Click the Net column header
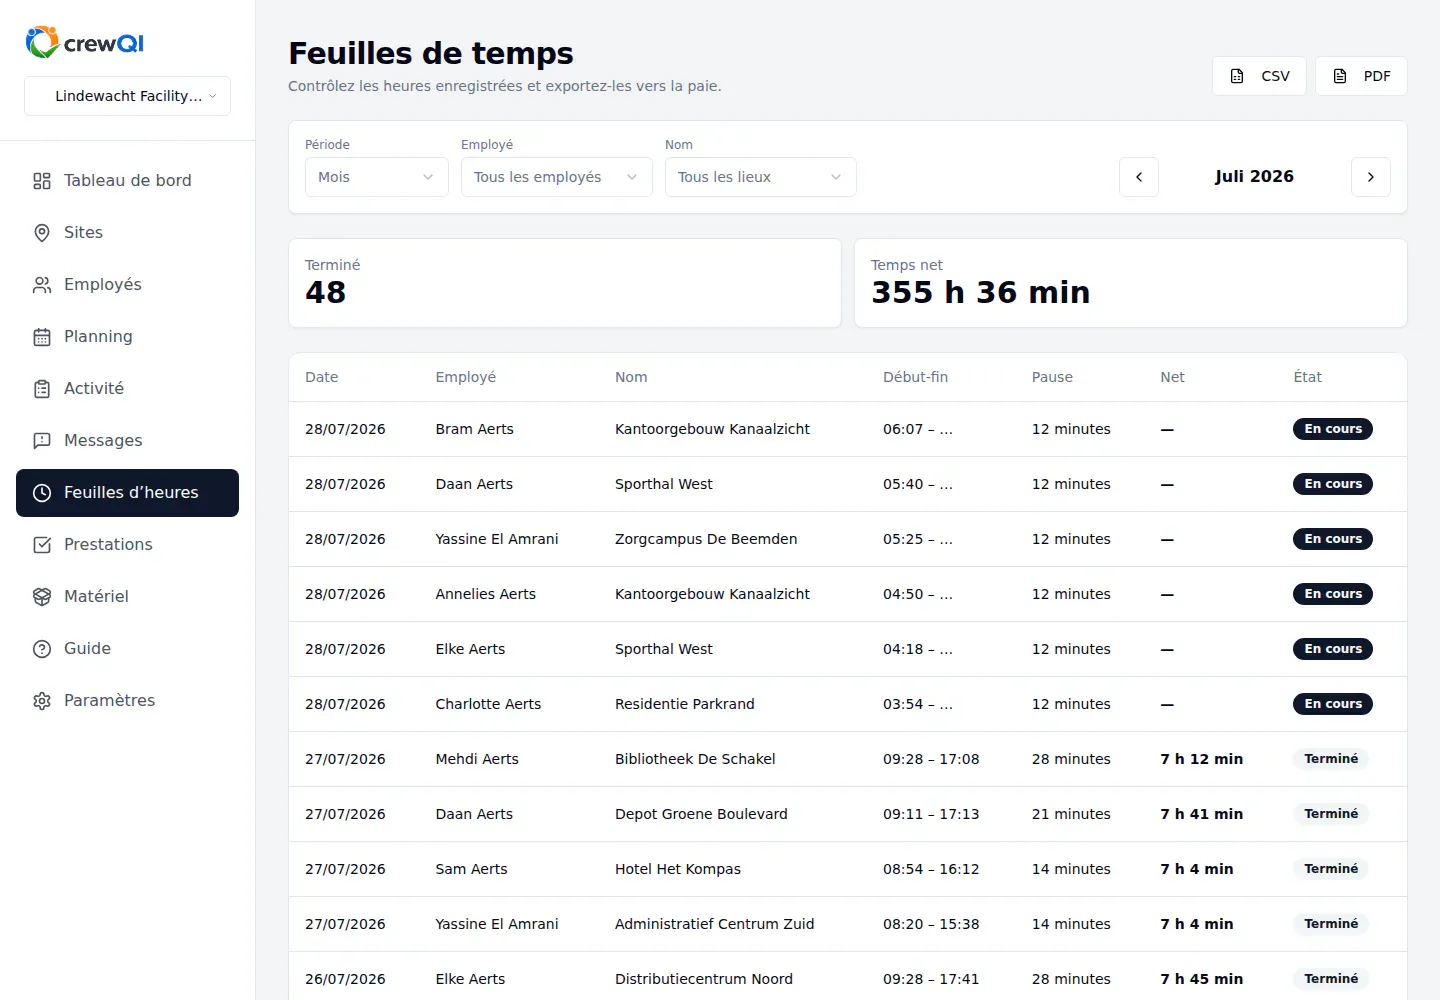 coord(1172,377)
